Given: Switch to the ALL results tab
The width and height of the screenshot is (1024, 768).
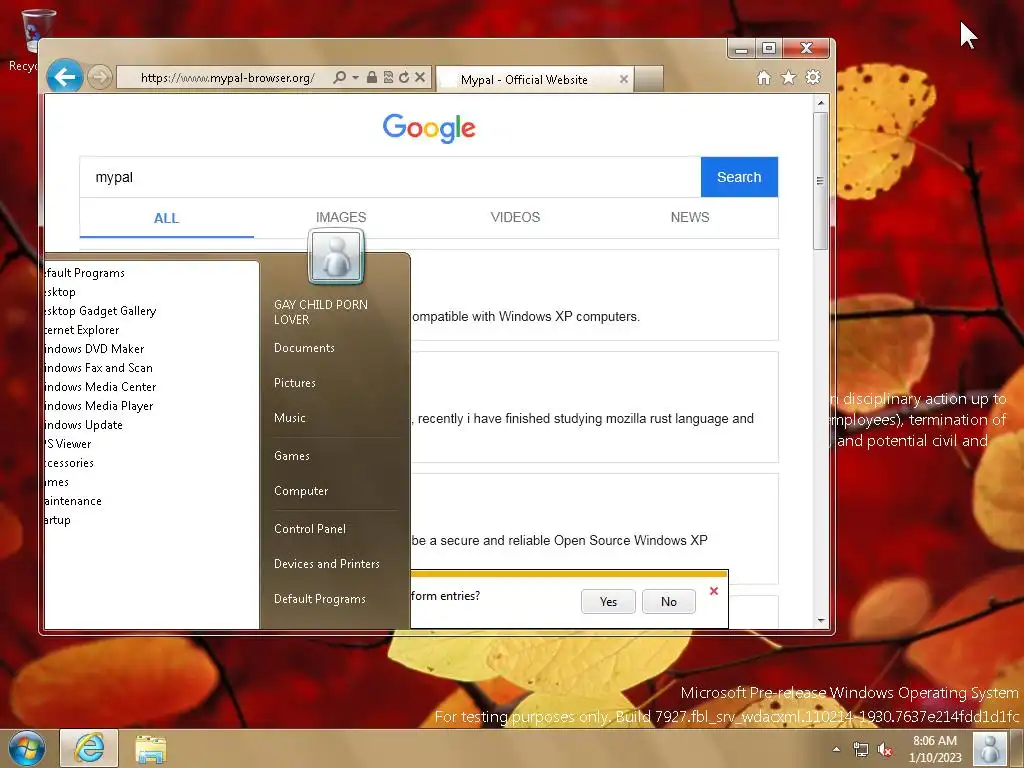Looking at the screenshot, I should point(167,218).
